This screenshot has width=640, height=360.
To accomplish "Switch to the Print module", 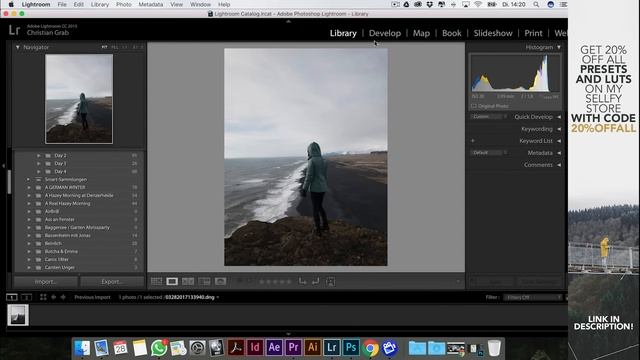I will (x=533, y=33).
